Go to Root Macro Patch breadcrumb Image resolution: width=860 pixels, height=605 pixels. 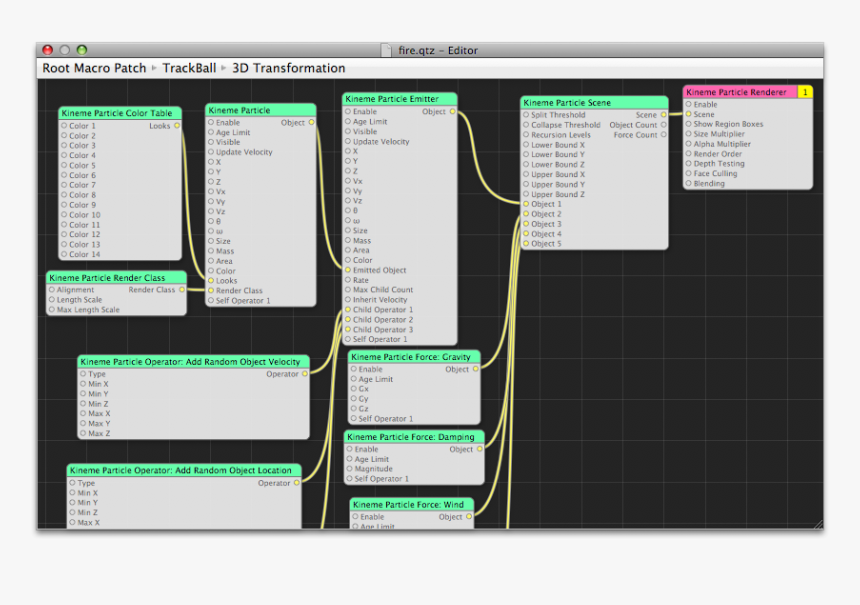coord(94,69)
